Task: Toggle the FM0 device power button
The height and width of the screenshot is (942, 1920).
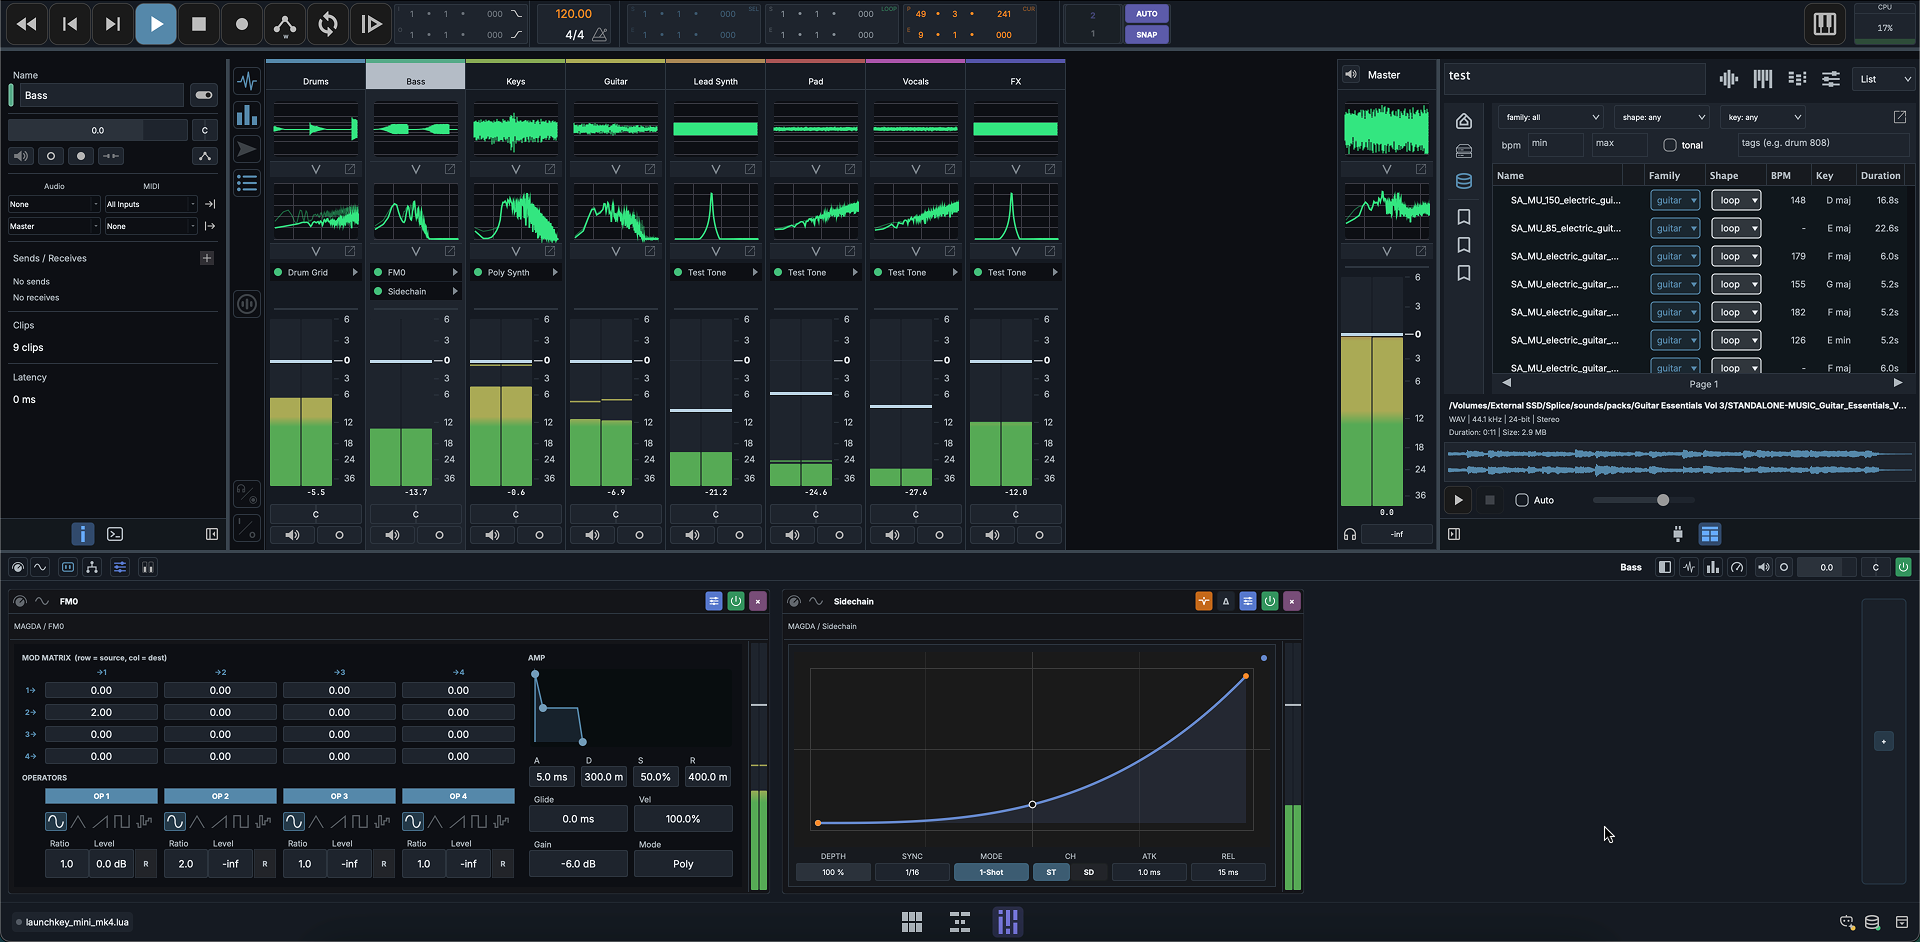Action: 736,601
